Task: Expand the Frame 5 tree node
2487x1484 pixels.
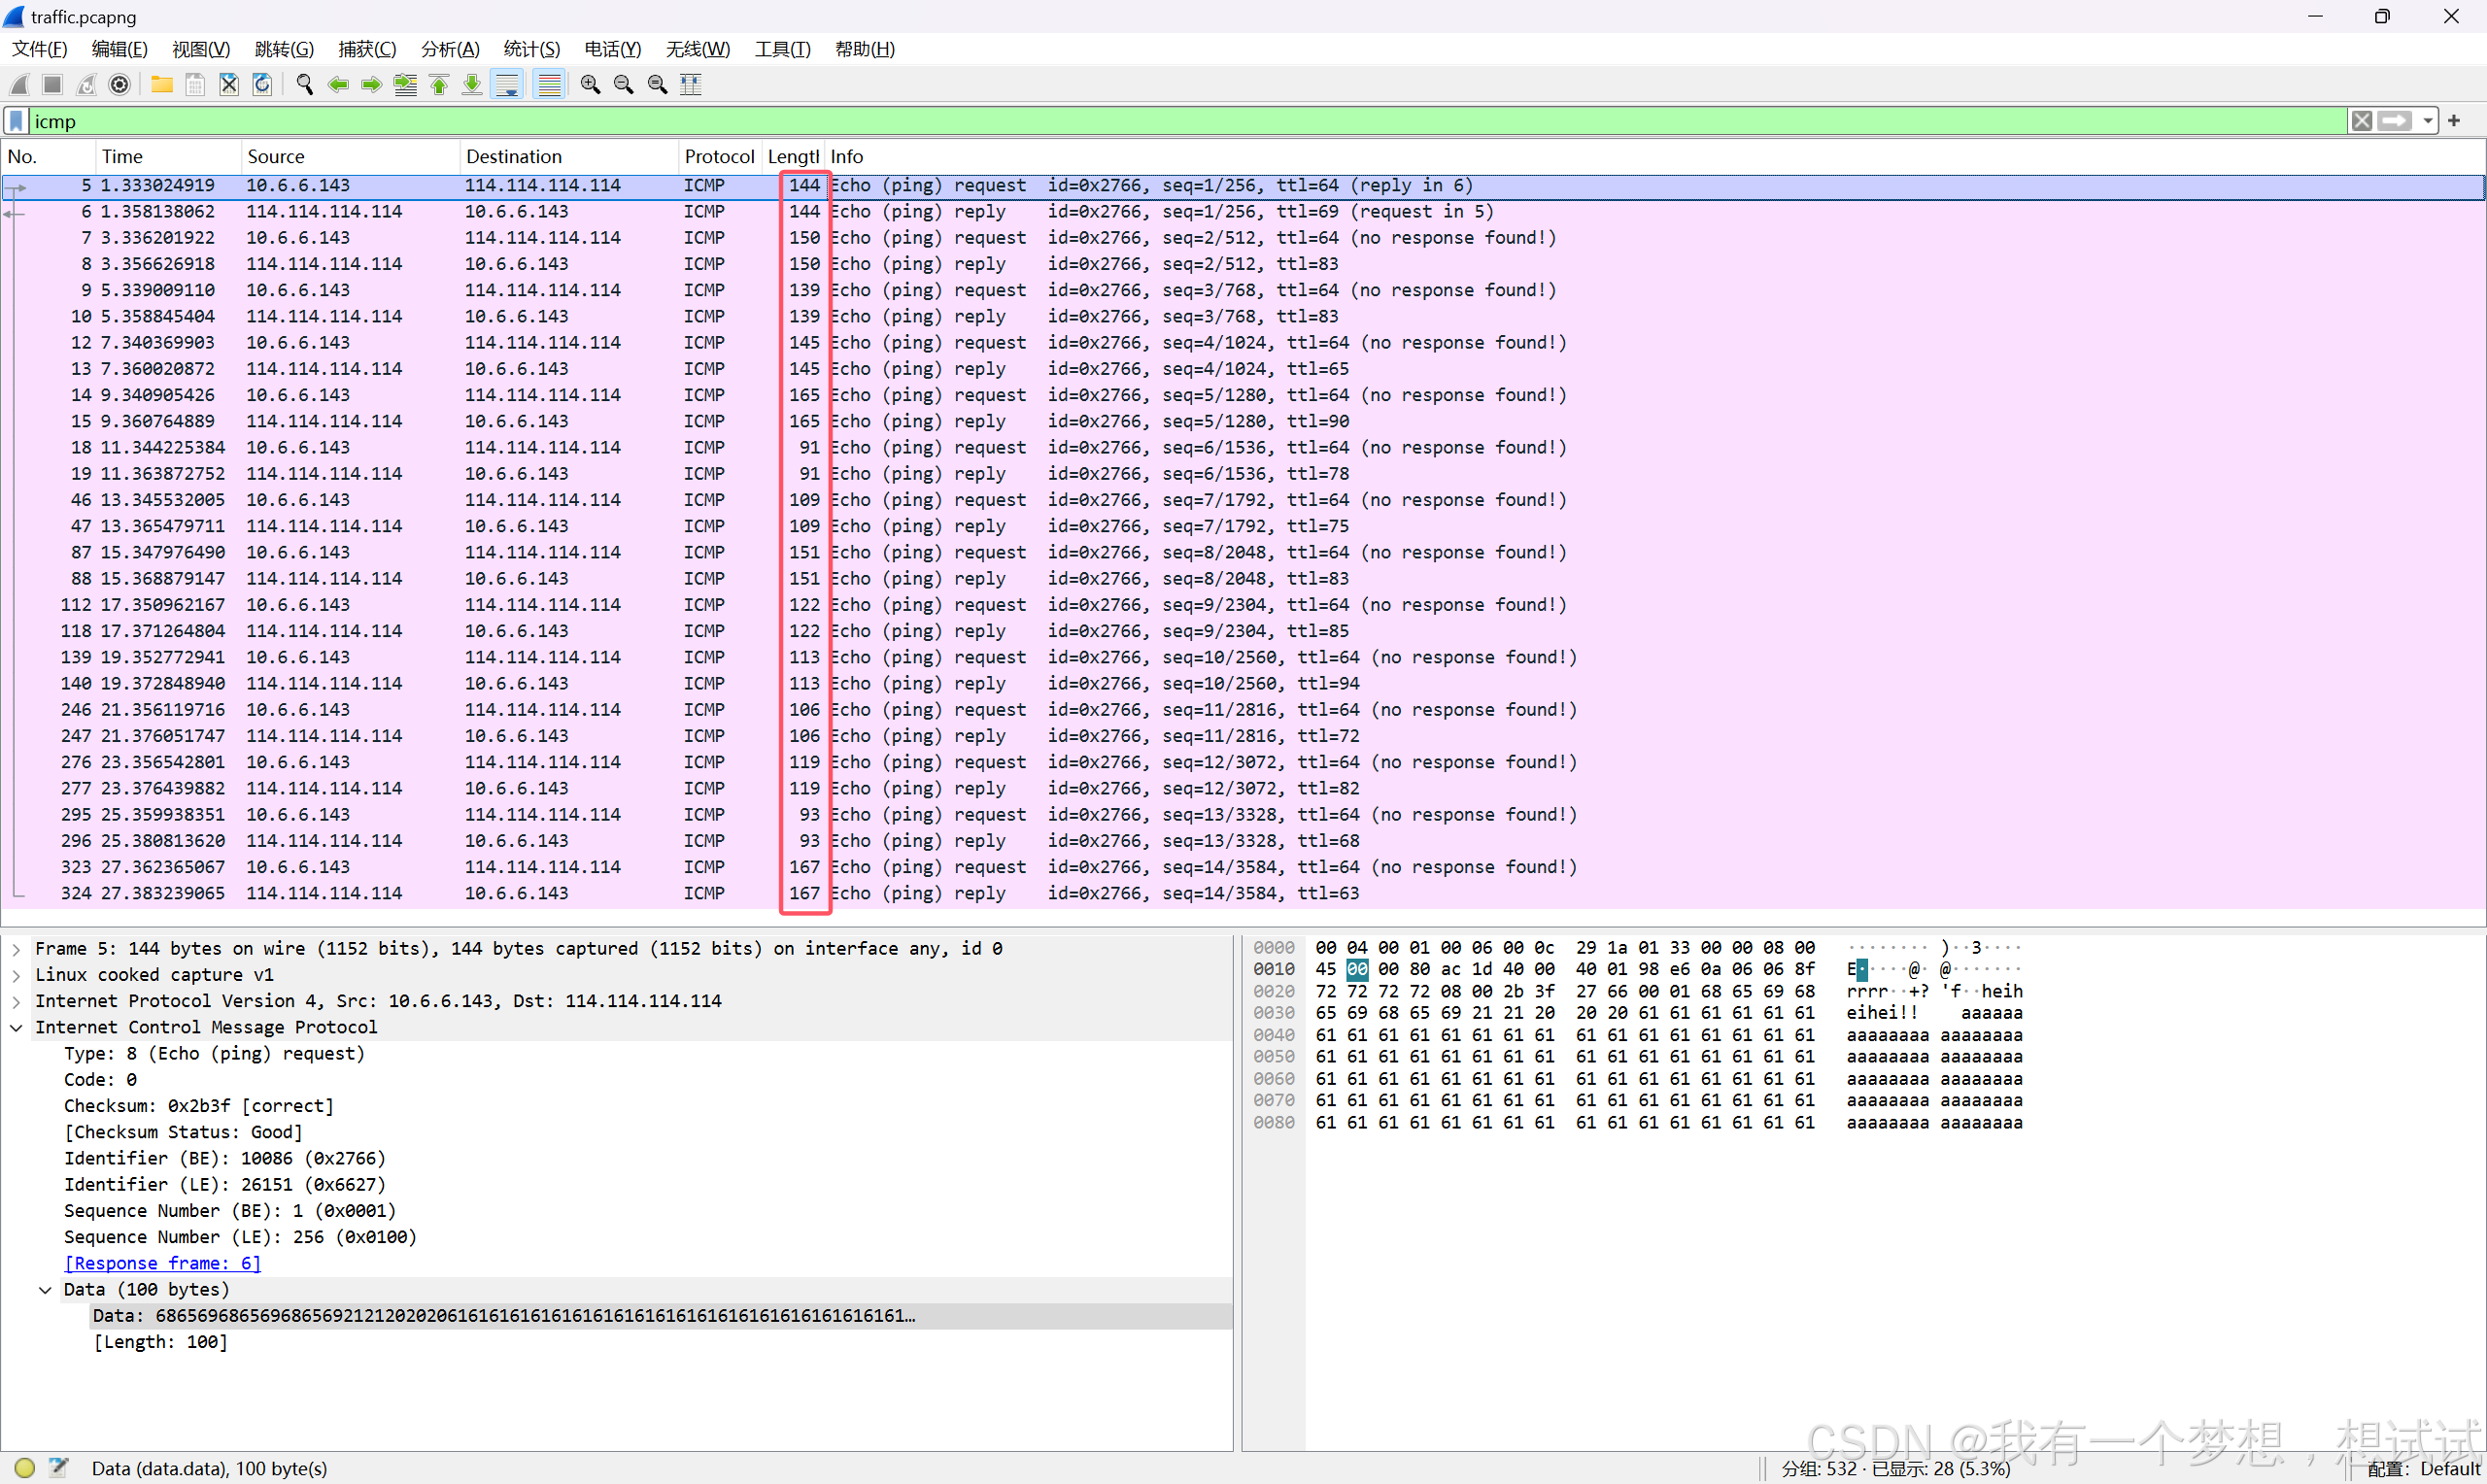Action: [x=16, y=949]
